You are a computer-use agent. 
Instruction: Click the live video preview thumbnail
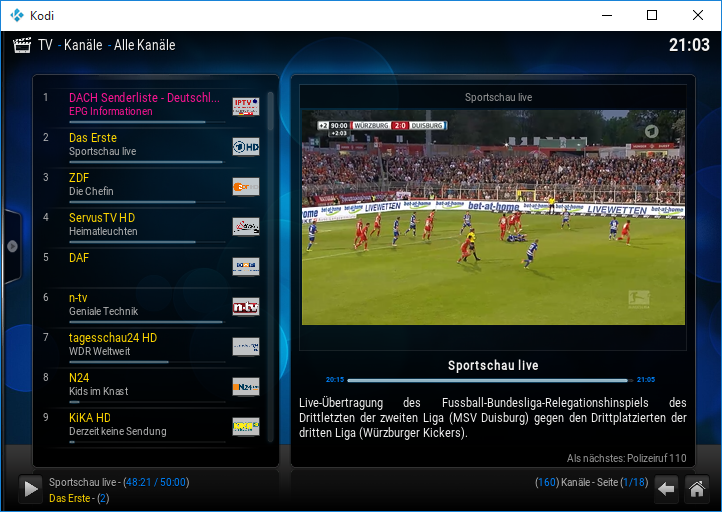coord(493,217)
